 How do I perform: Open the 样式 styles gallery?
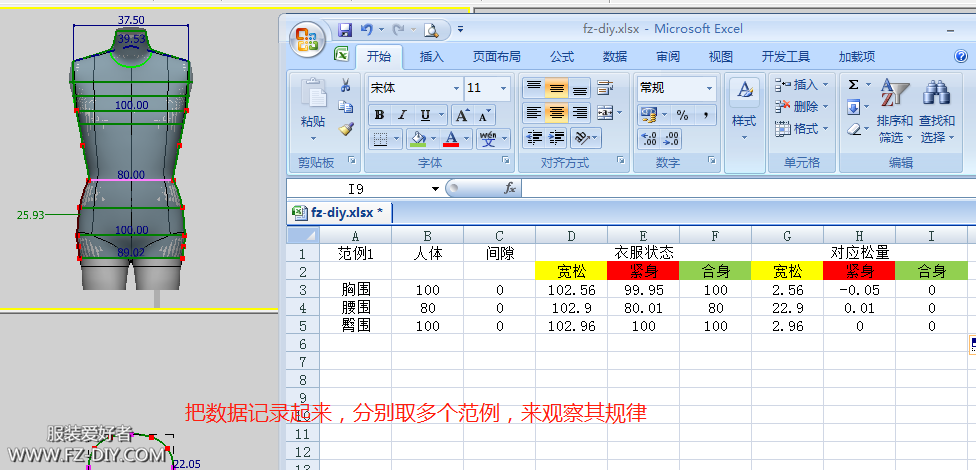coord(744,111)
